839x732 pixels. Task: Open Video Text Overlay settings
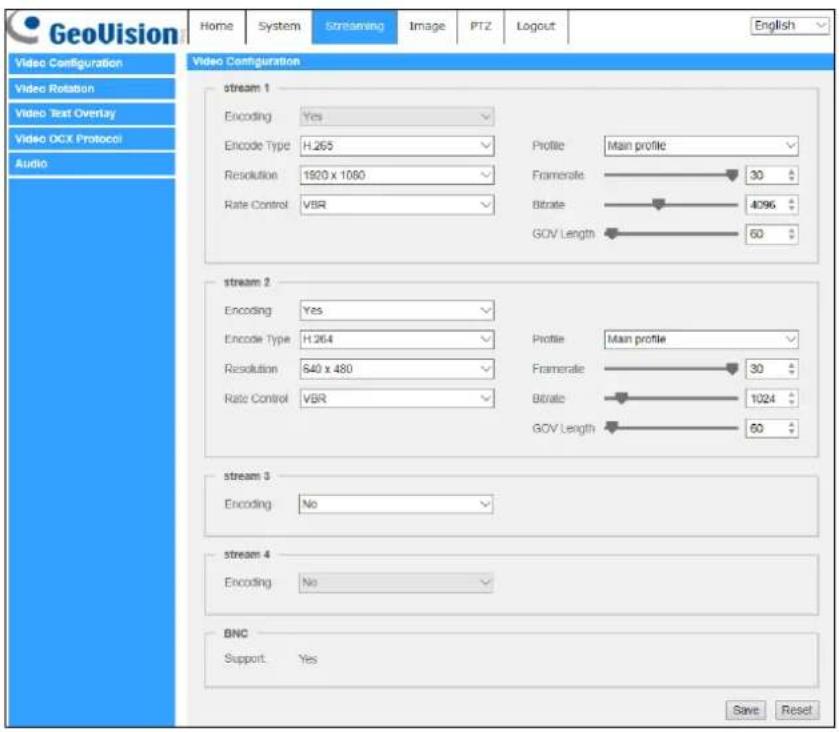(91, 113)
